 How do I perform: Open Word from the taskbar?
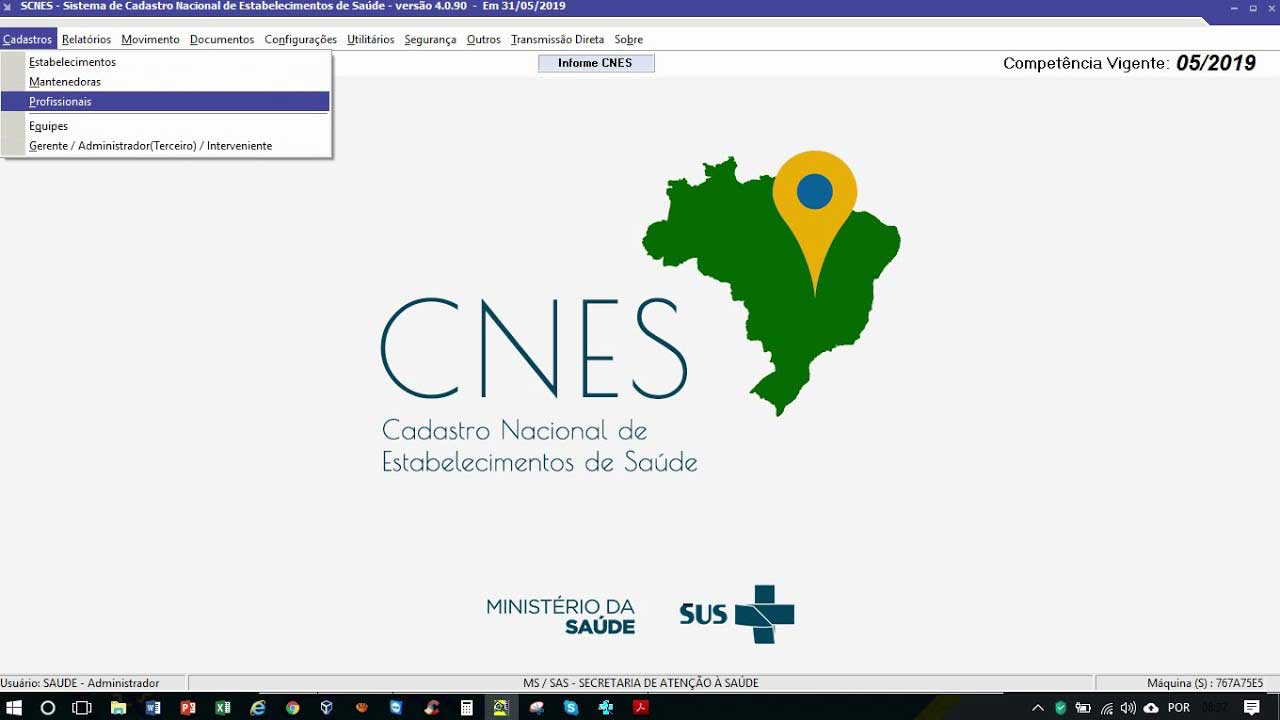point(153,708)
